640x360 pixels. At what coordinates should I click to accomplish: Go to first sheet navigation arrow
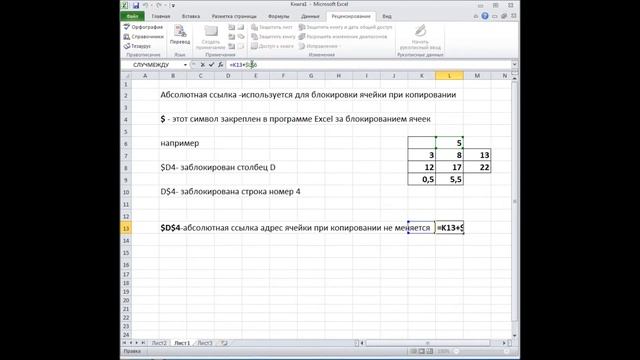point(124,343)
